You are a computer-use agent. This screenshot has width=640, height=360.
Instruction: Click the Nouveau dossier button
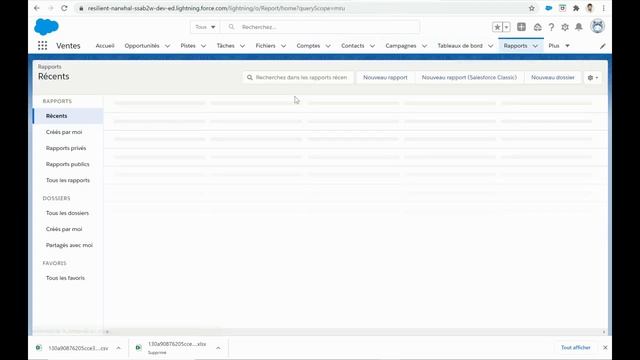point(553,78)
